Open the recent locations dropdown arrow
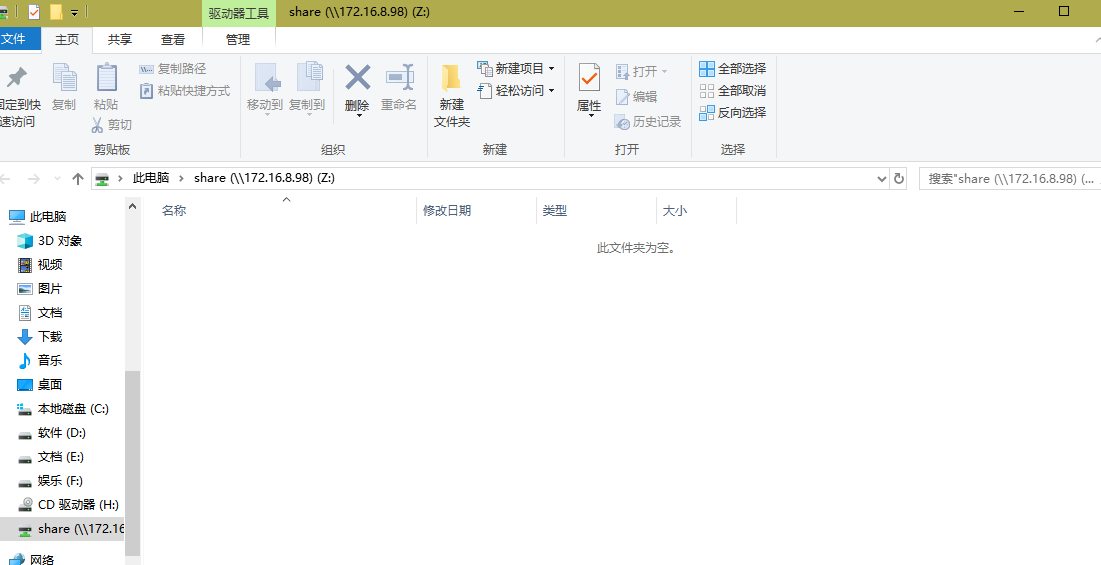 pos(57,179)
